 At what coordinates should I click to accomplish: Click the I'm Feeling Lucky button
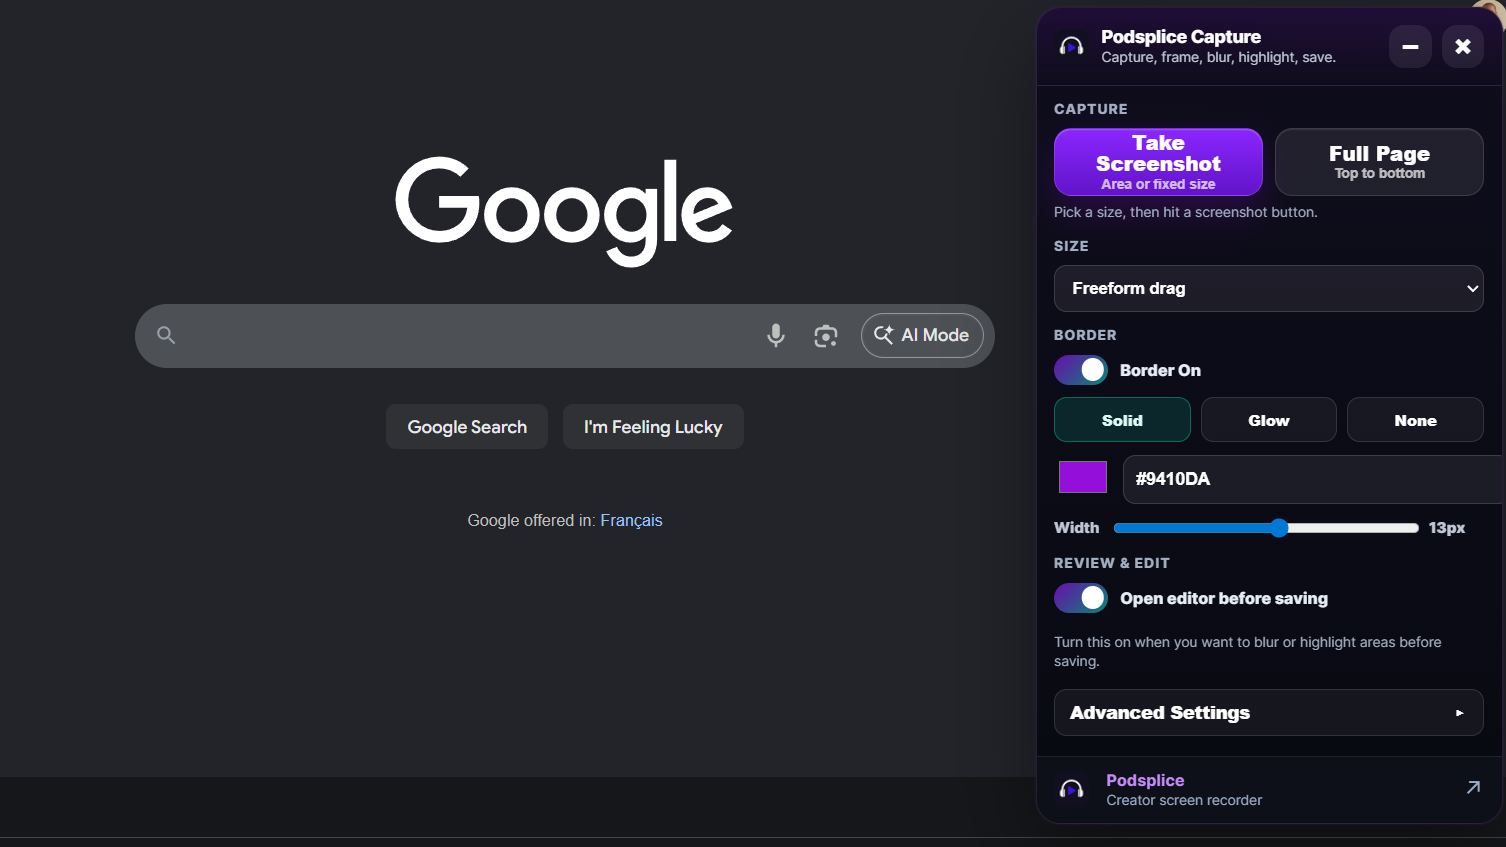pos(653,427)
